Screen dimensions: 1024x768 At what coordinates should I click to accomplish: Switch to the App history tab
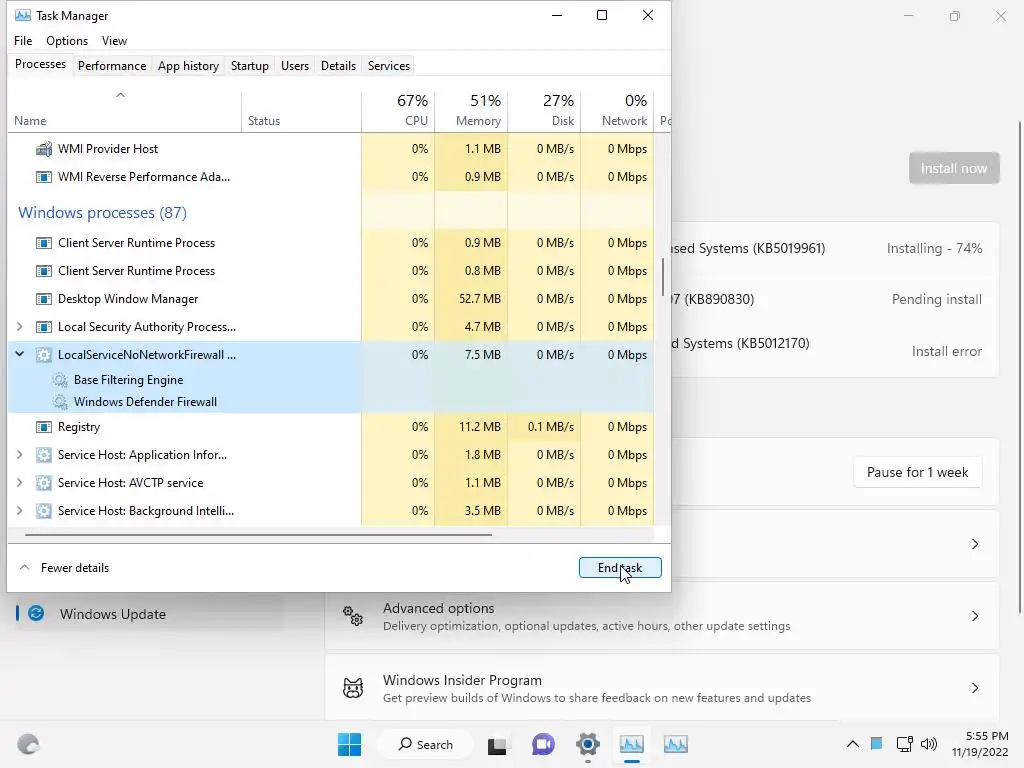(x=188, y=66)
